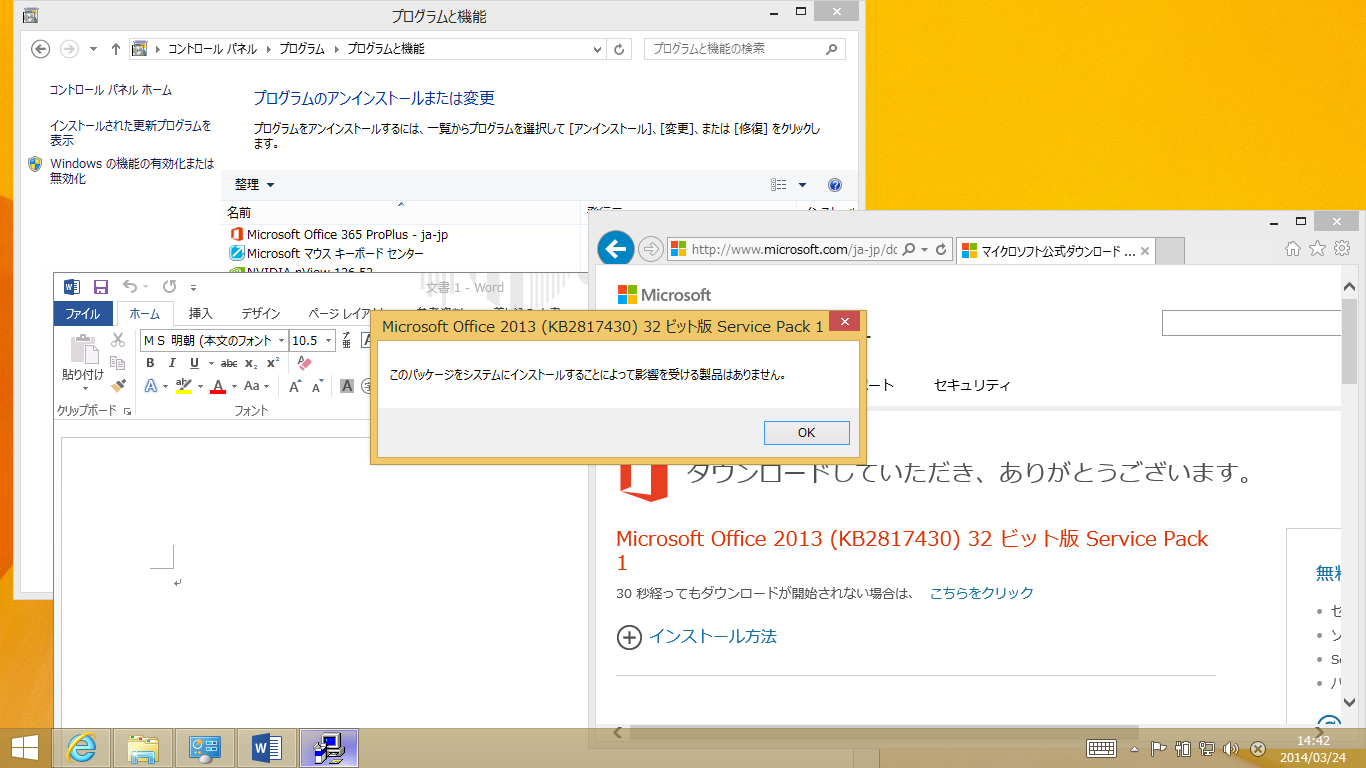This screenshot has height=768, width=1366.
Task: Click the Shrink Font icon
Action: (317, 386)
